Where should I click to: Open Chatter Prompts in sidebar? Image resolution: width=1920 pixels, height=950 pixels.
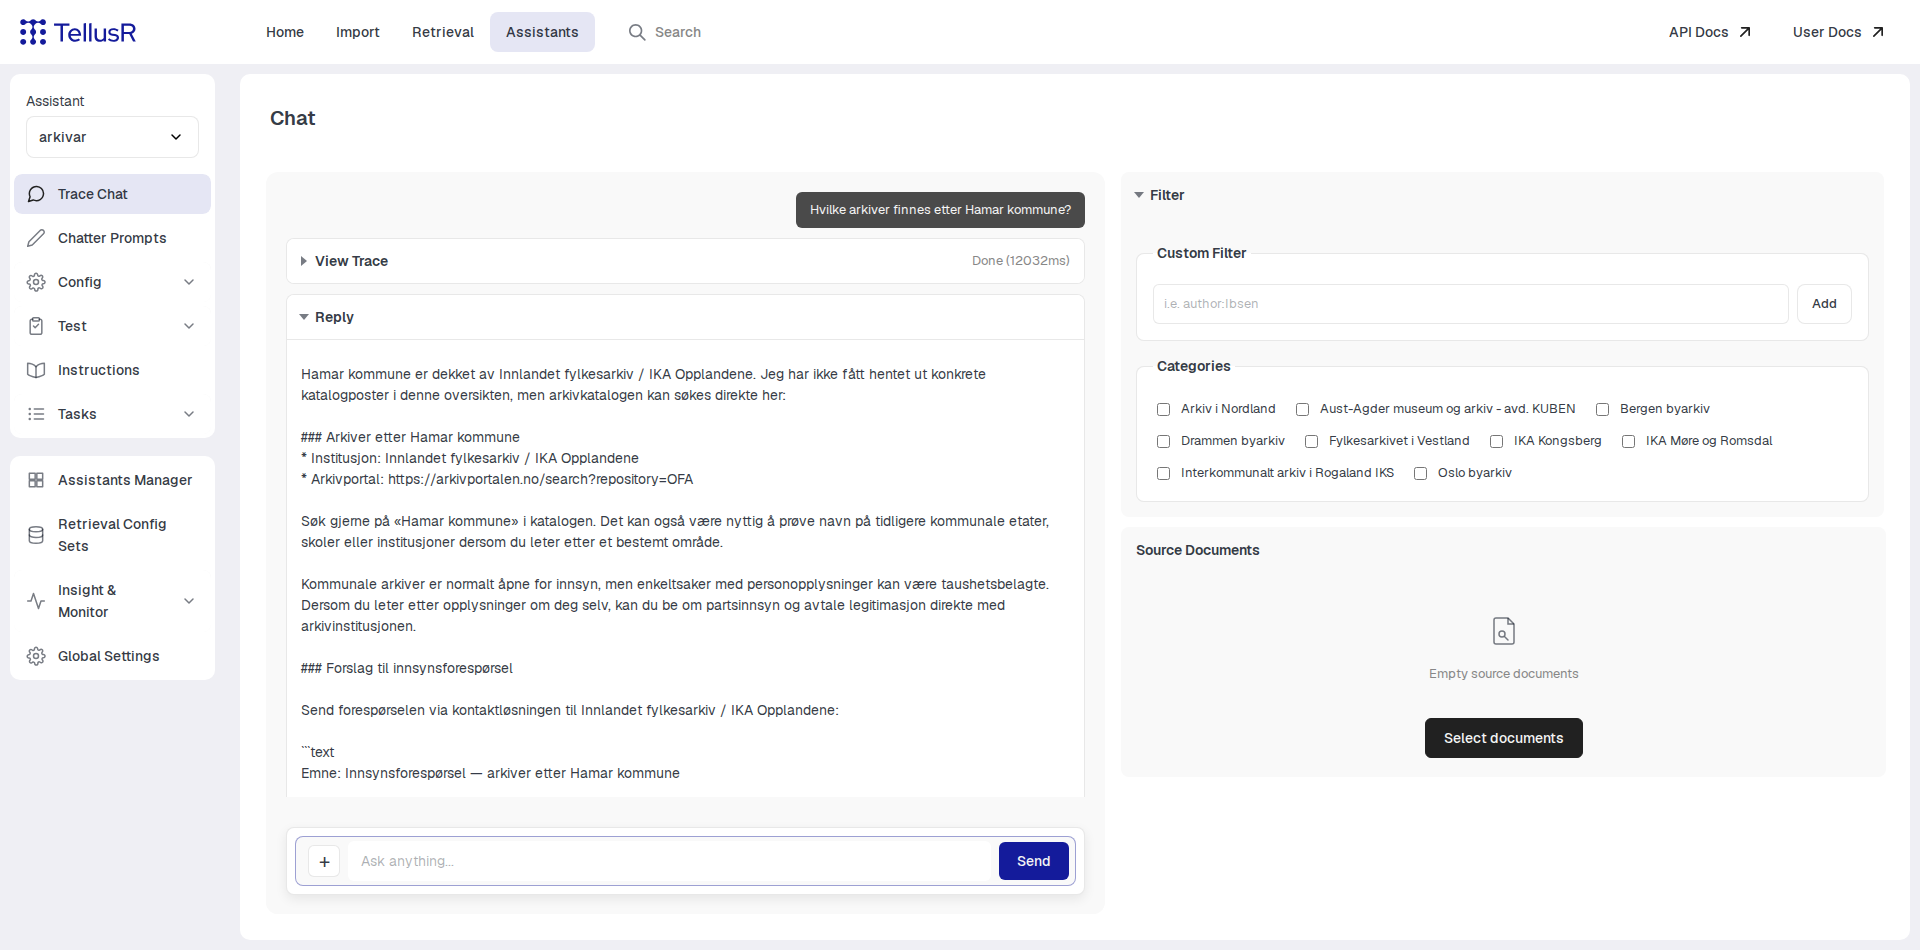[112, 238]
